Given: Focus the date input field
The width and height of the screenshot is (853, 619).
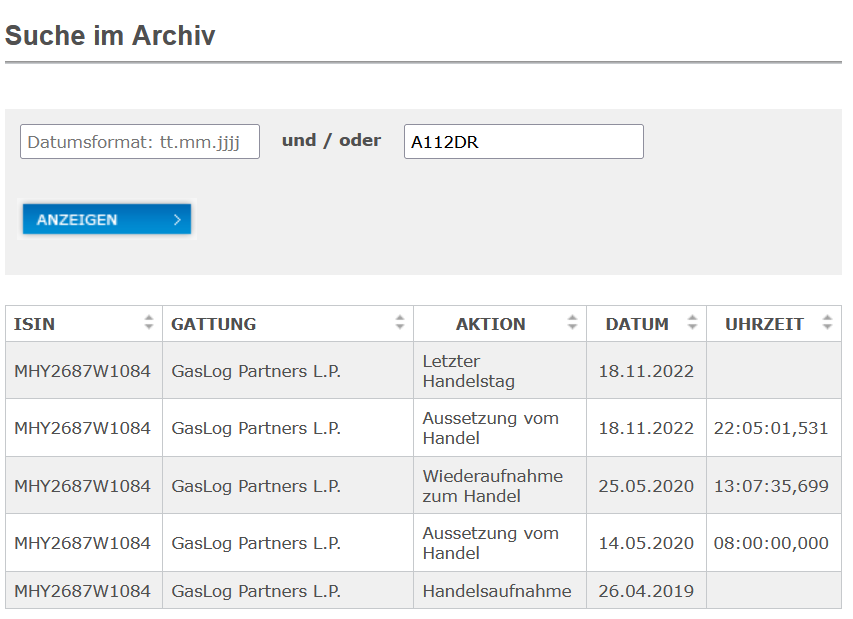Looking at the screenshot, I should click(x=140, y=142).
